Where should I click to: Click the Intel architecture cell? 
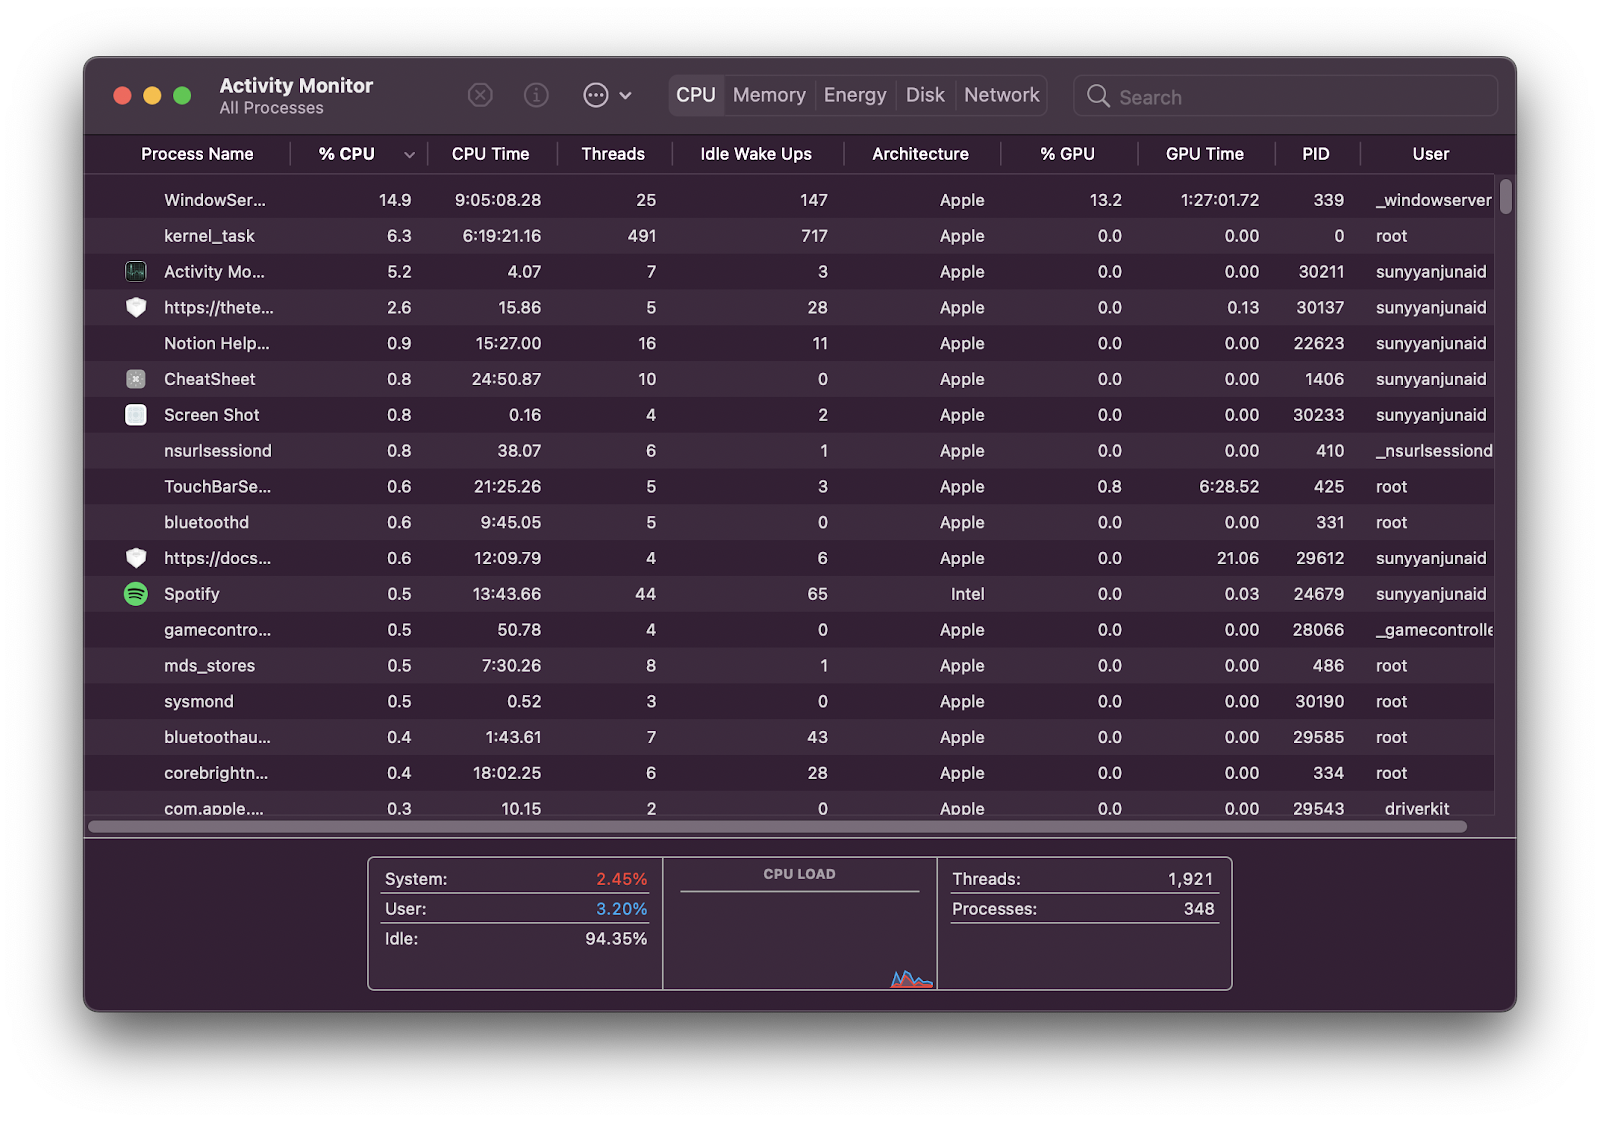pos(967,594)
